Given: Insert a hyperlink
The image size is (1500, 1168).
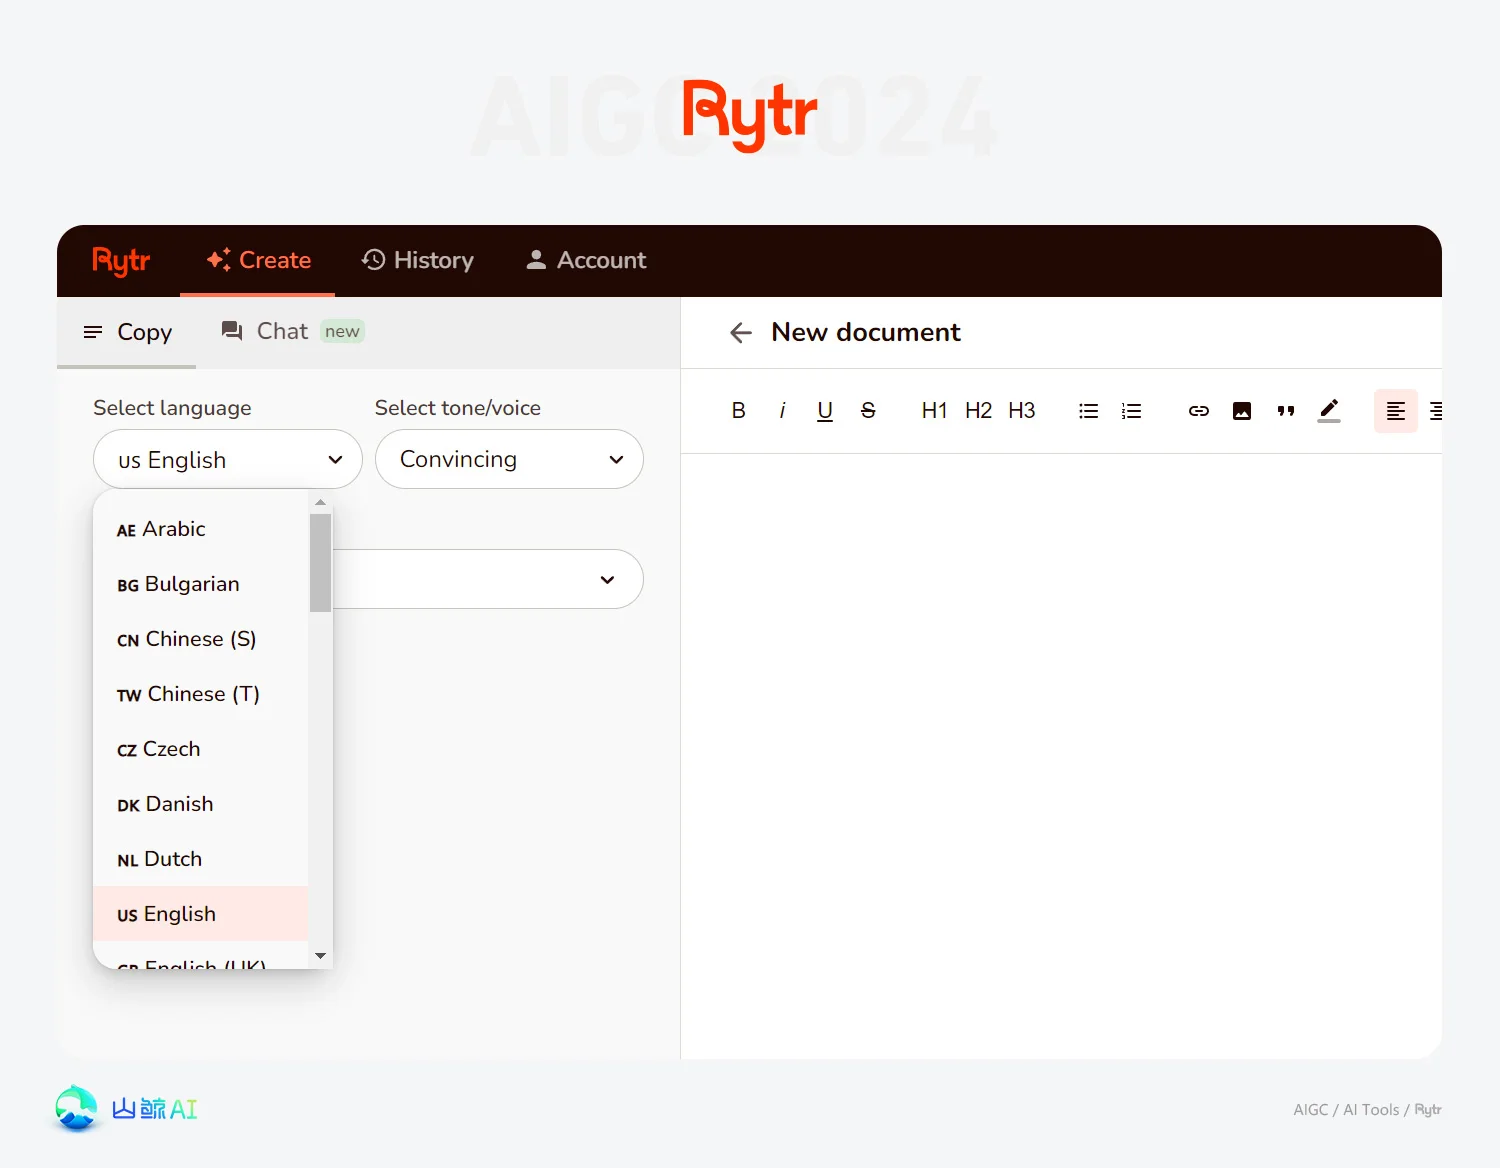Looking at the screenshot, I should (1198, 411).
